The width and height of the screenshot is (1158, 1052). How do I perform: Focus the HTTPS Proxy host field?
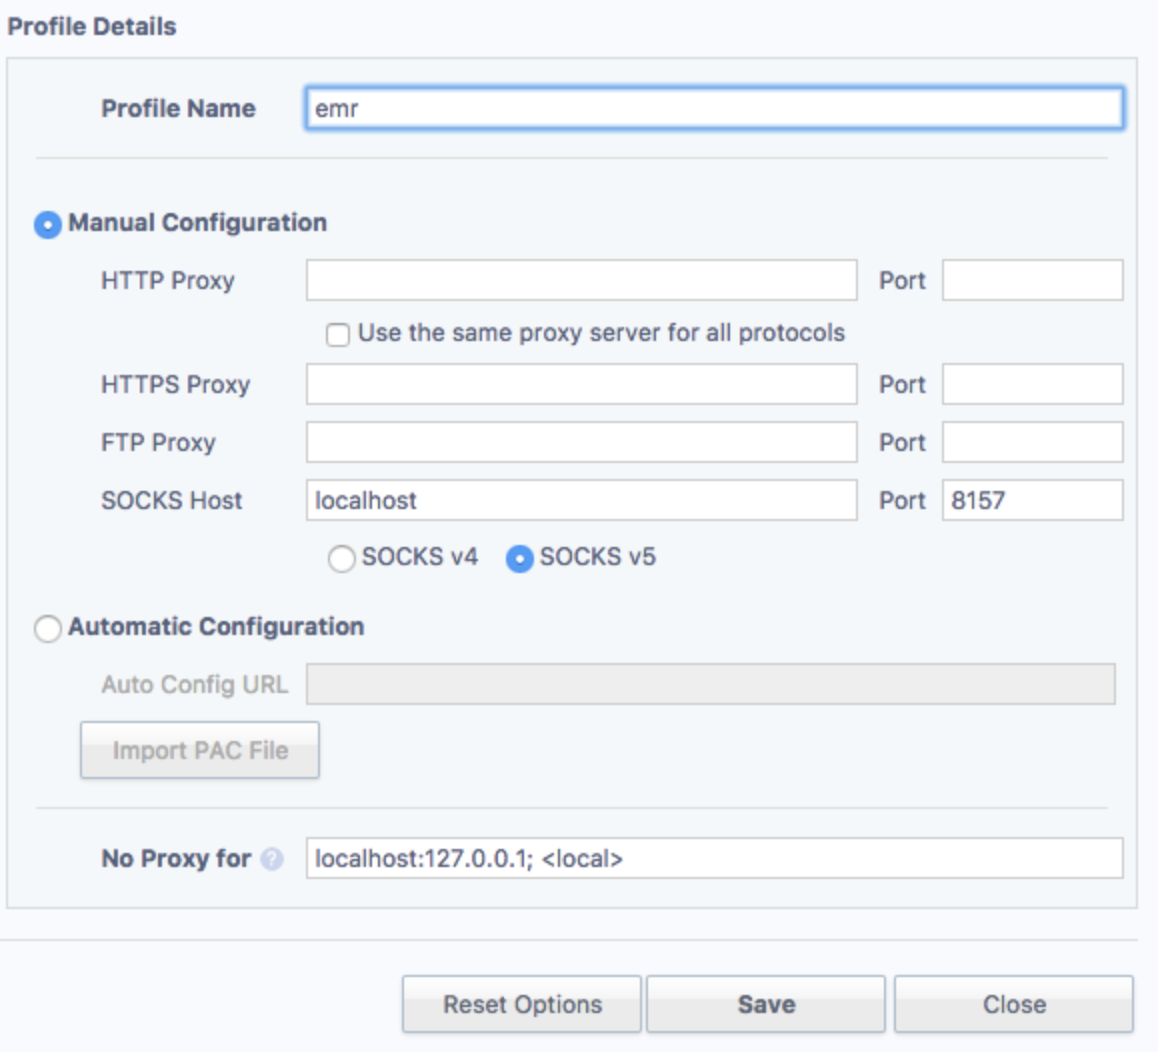coord(581,385)
